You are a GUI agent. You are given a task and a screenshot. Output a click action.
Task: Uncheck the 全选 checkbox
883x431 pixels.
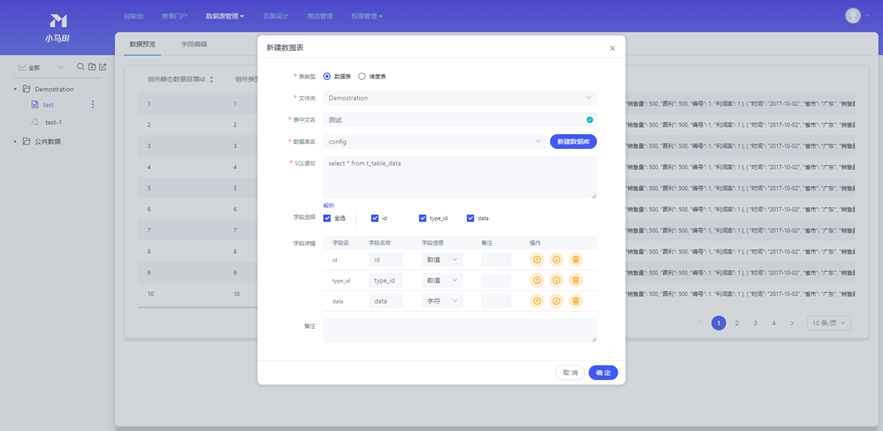coord(327,218)
